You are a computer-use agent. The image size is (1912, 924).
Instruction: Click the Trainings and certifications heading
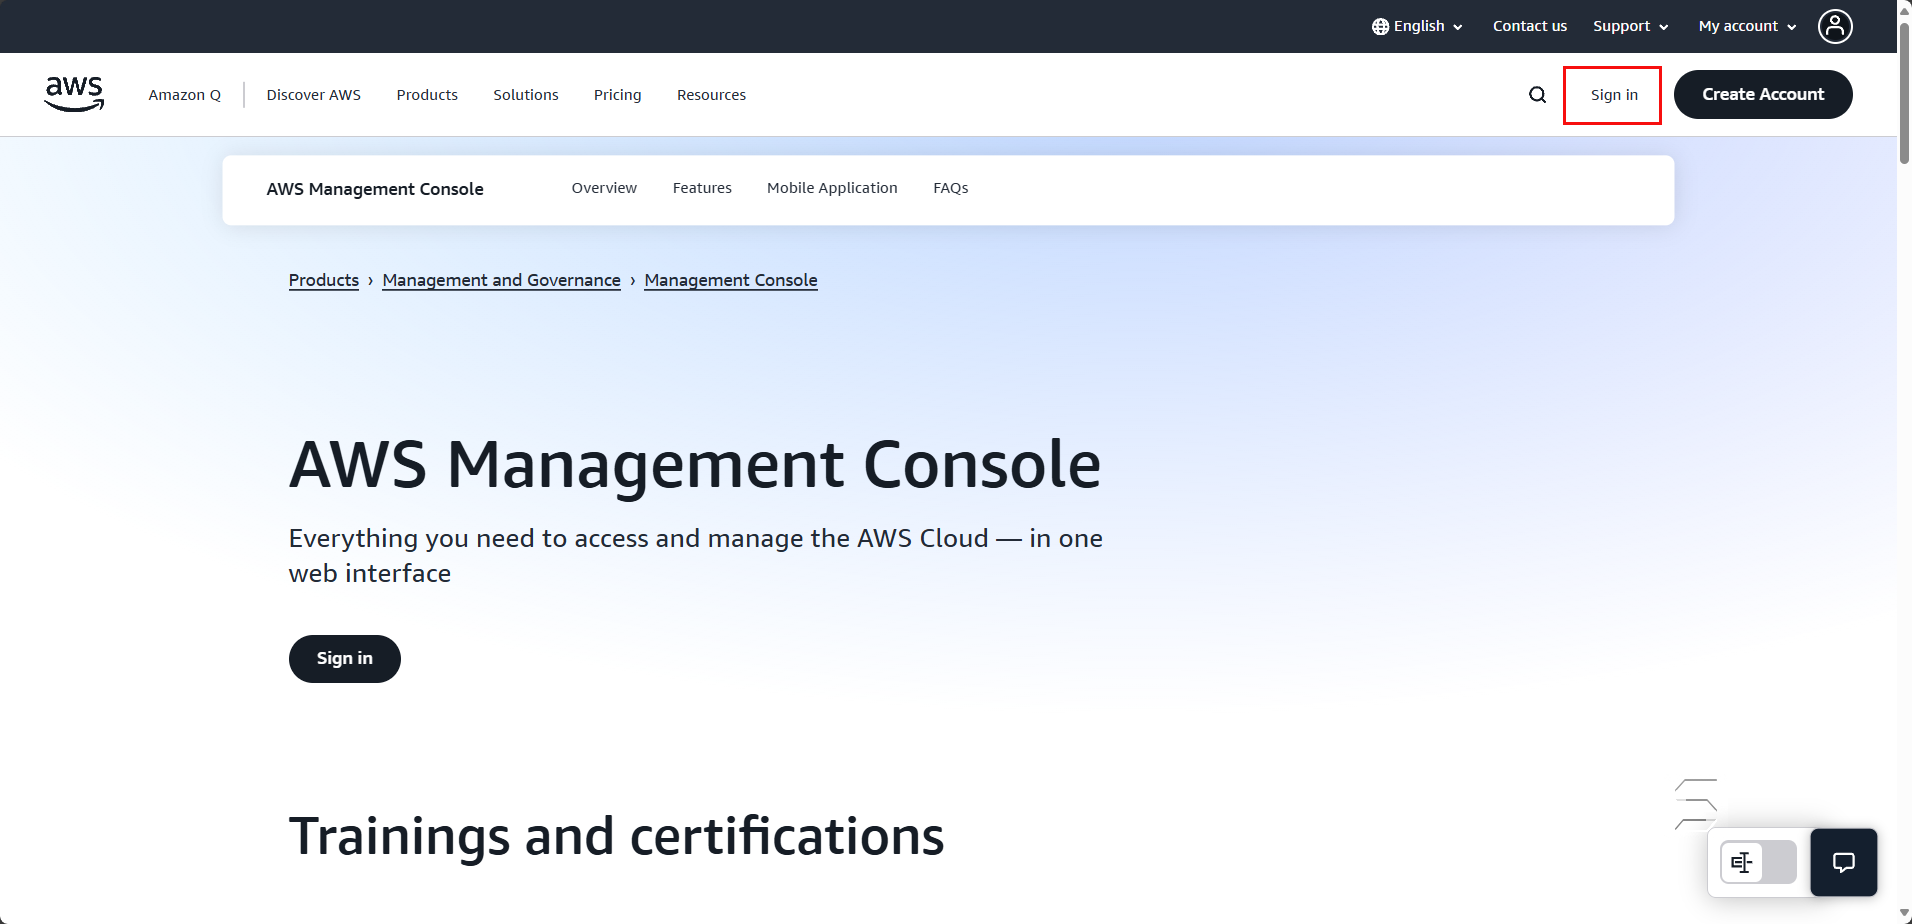(x=616, y=836)
